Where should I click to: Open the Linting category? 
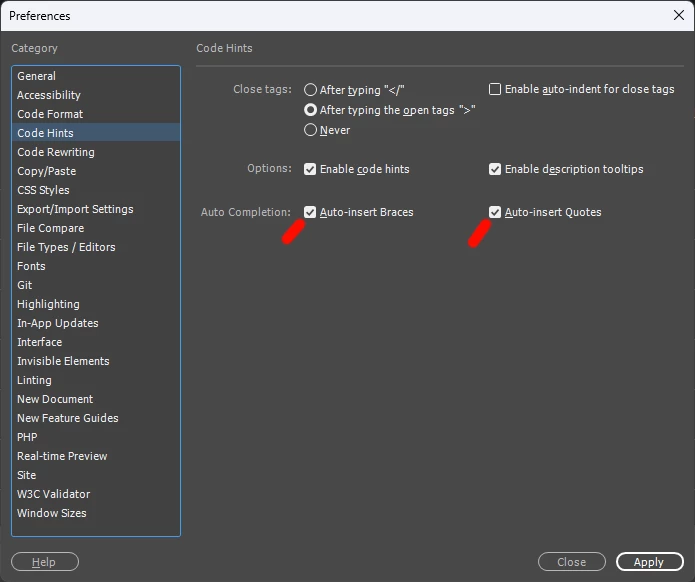click(x=96, y=380)
